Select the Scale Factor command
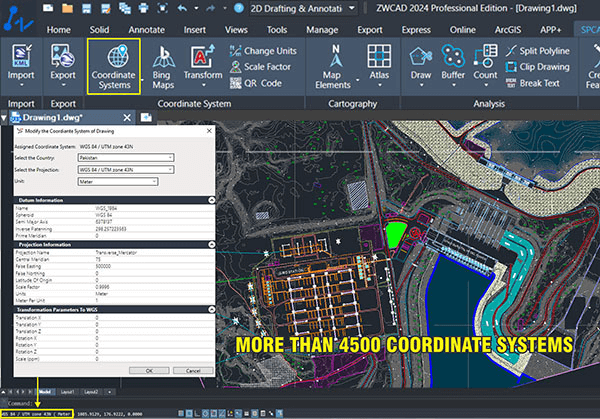Viewport: 600px width, 419px height. [260, 67]
